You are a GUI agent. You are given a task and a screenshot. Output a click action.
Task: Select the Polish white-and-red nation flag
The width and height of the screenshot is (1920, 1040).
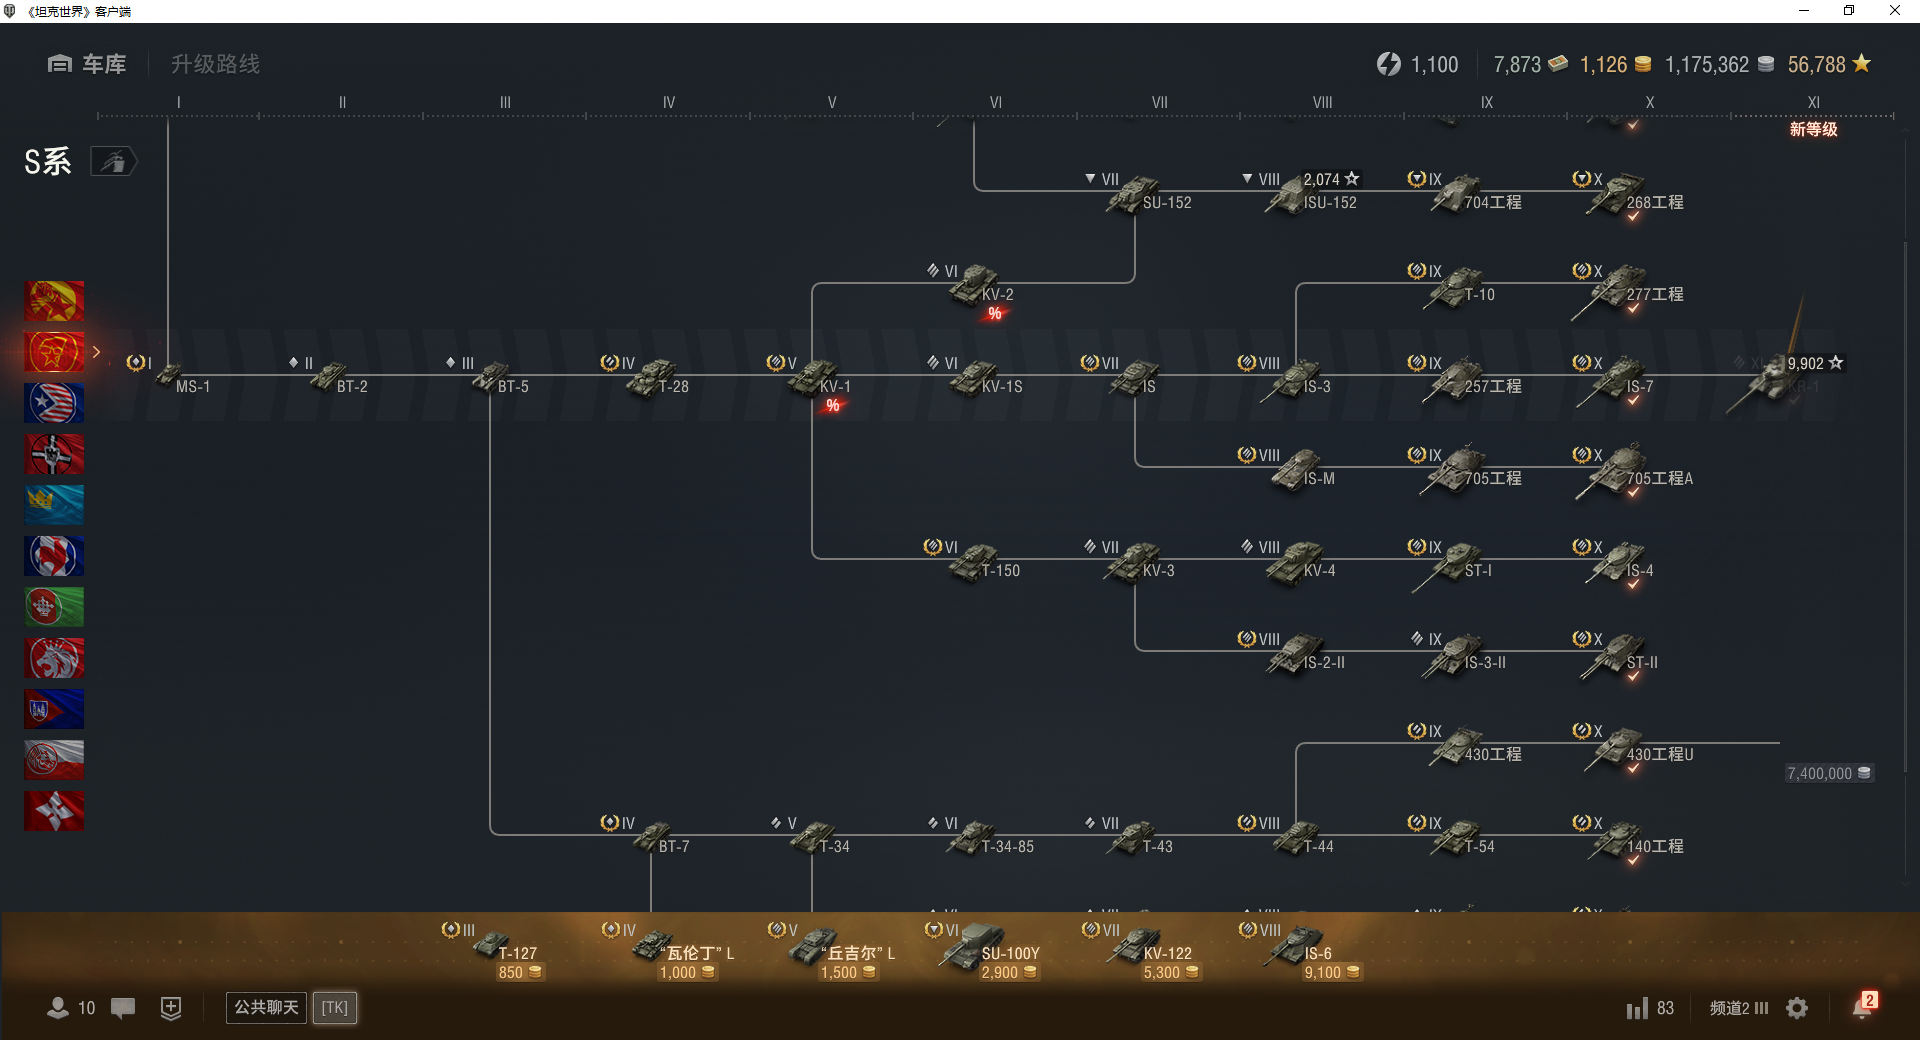tap(54, 760)
